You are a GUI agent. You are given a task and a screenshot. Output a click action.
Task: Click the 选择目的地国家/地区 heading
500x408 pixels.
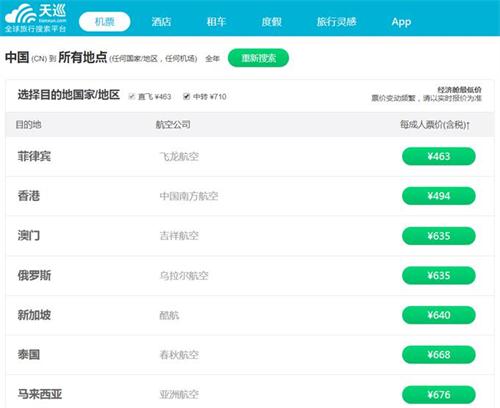tap(69, 95)
